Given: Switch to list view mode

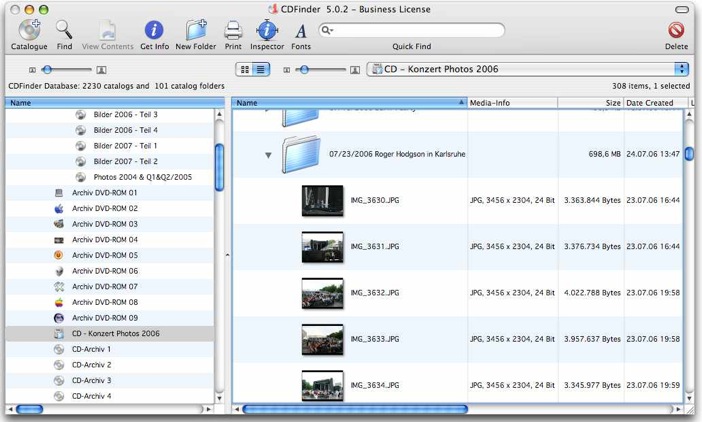Looking at the screenshot, I should pyautogui.click(x=261, y=69).
